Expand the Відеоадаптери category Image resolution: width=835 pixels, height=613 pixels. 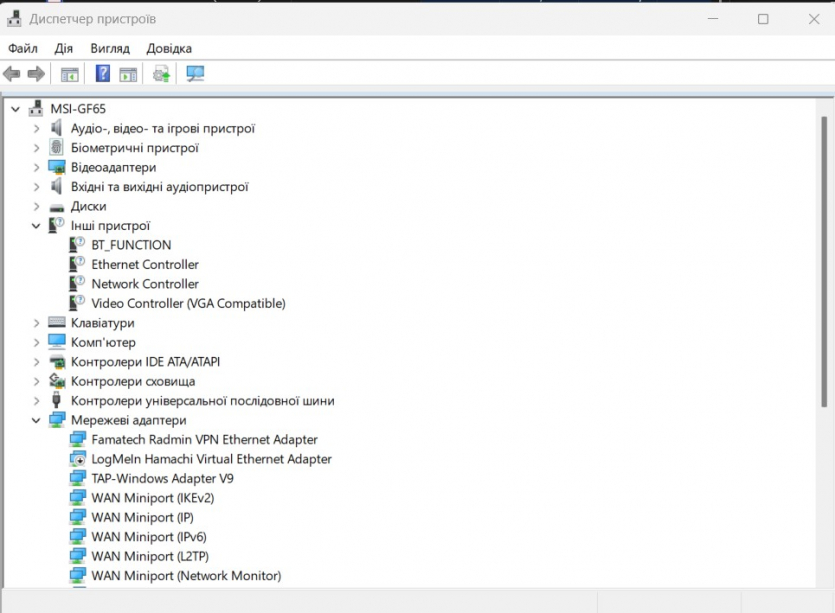point(37,168)
